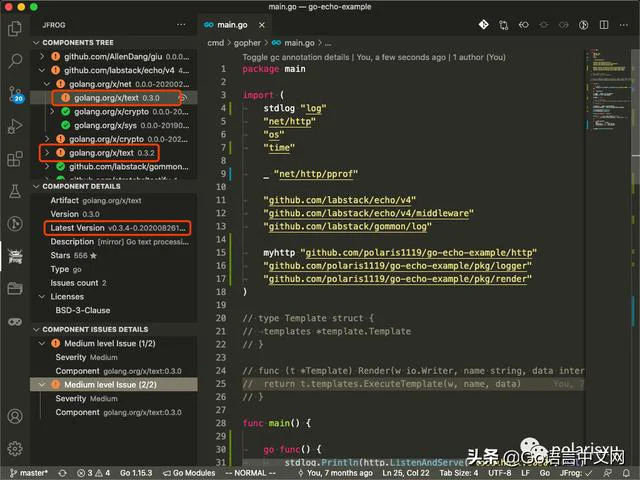Collapse Medium level Issue (1/2)
This screenshot has height=480, width=640.
click(42, 344)
